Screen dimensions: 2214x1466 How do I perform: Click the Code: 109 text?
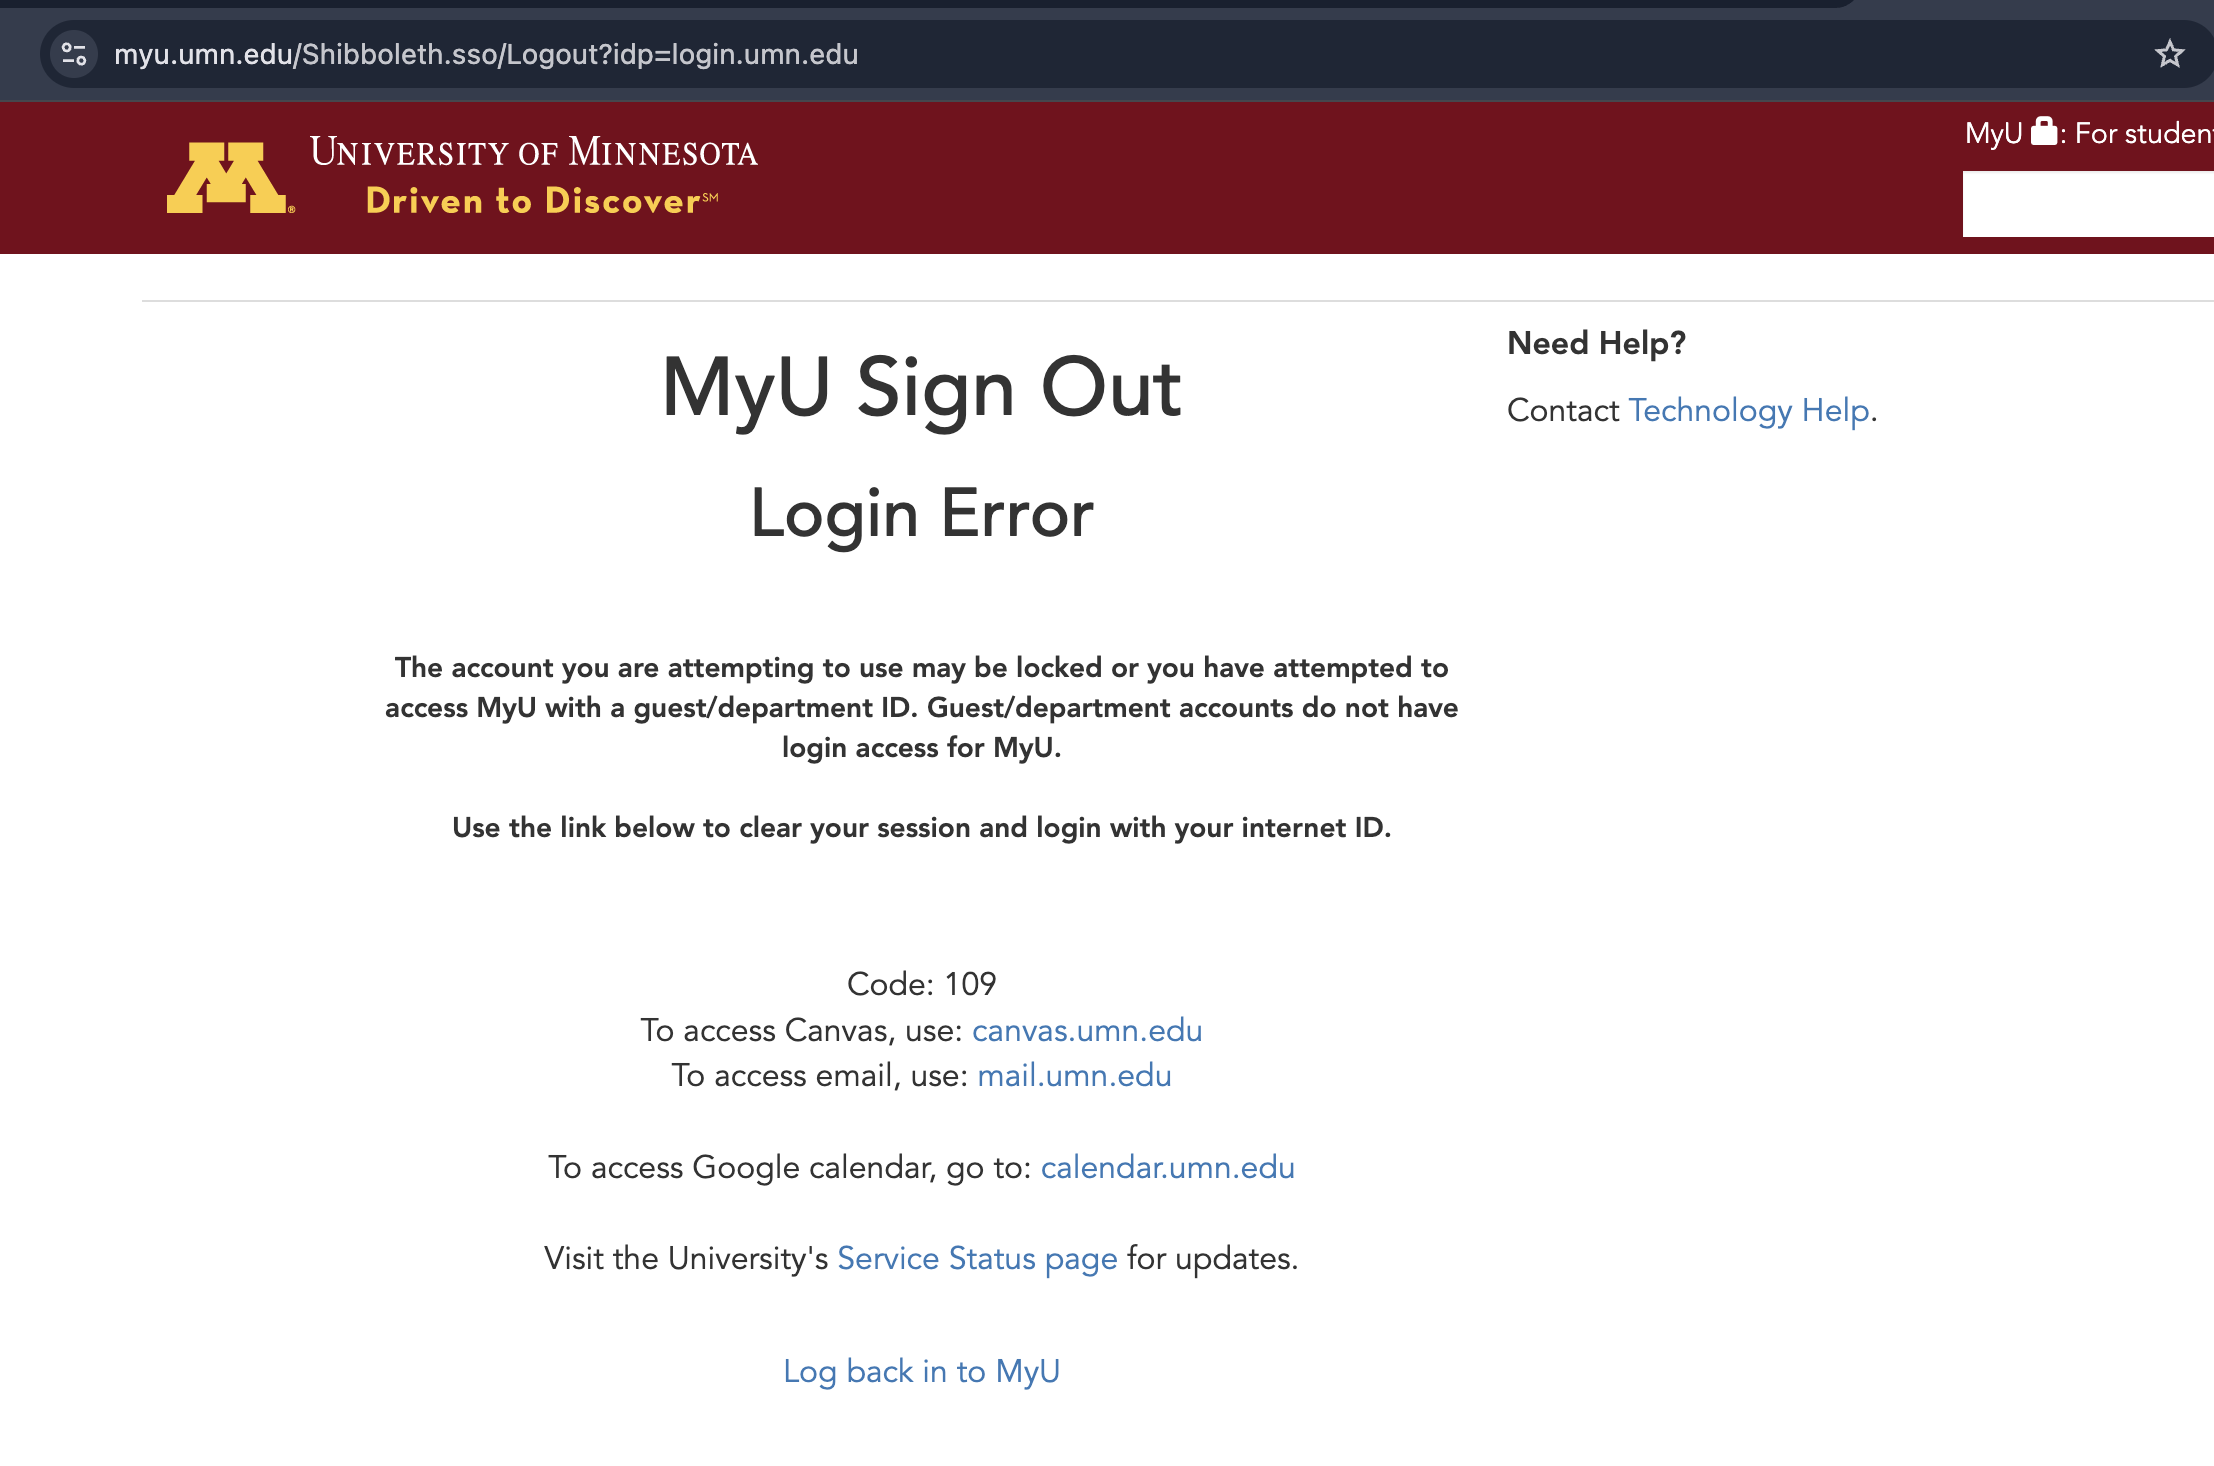(921, 984)
